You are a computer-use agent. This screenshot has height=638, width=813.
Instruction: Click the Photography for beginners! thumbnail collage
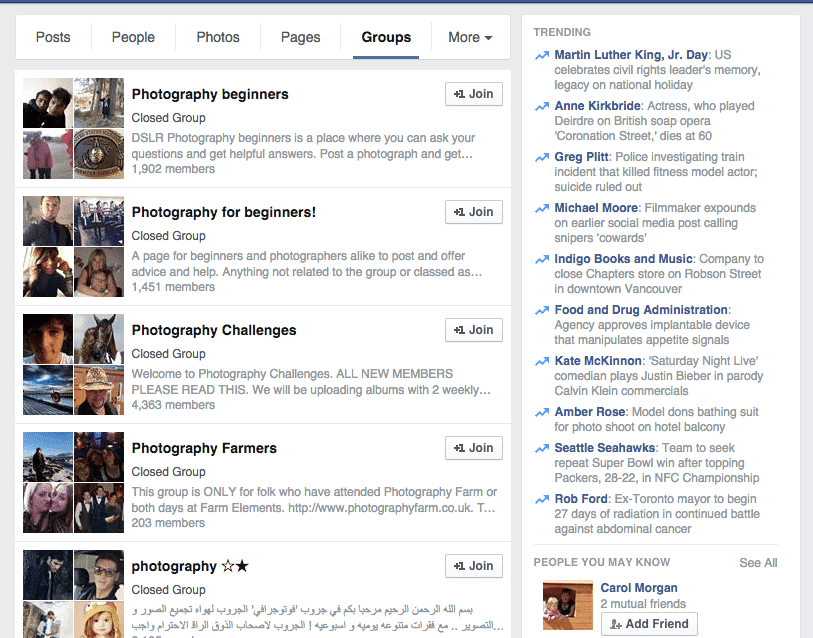tap(73, 246)
